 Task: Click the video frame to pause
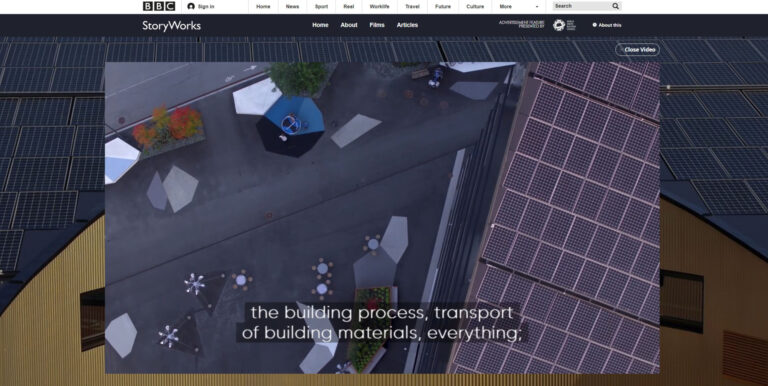(x=382, y=217)
